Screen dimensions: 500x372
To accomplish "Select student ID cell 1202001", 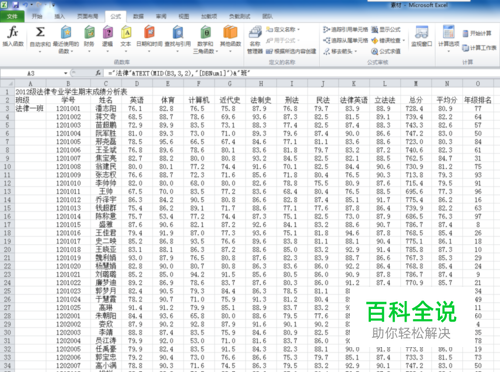I will pyautogui.click(x=68, y=316).
